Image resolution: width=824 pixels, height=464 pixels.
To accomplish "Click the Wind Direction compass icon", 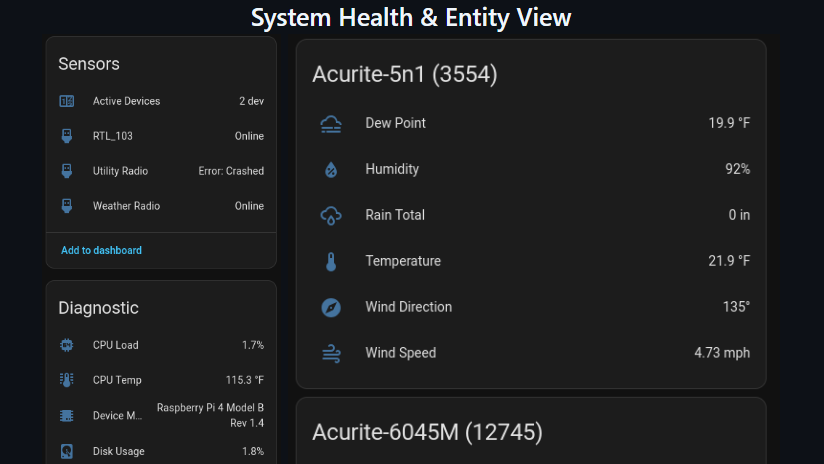I will (x=331, y=307).
